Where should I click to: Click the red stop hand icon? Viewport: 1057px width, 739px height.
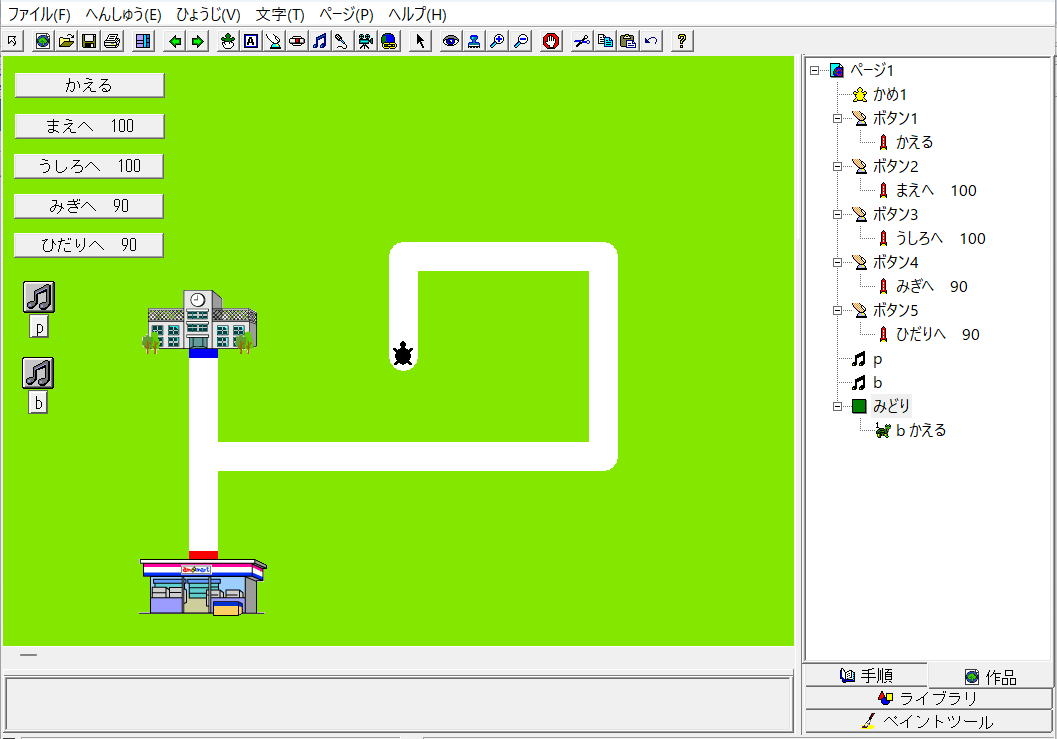pyautogui.click(x=551, y=41)
